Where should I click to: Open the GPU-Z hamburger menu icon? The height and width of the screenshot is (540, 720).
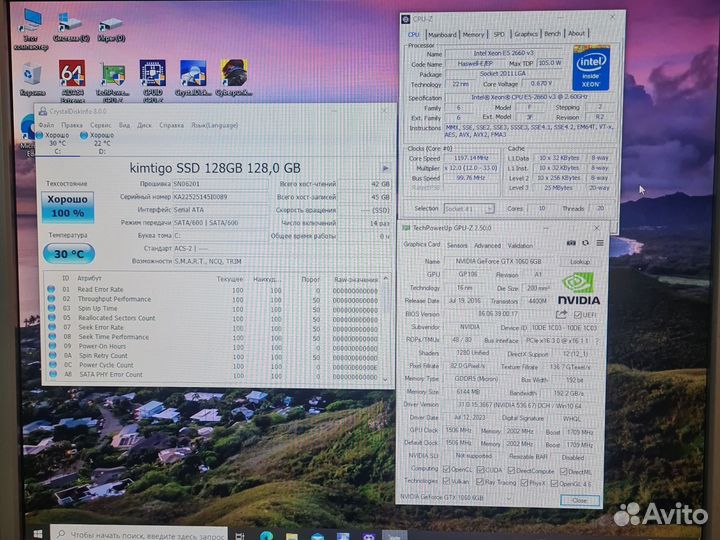click(x=600, y=243)
